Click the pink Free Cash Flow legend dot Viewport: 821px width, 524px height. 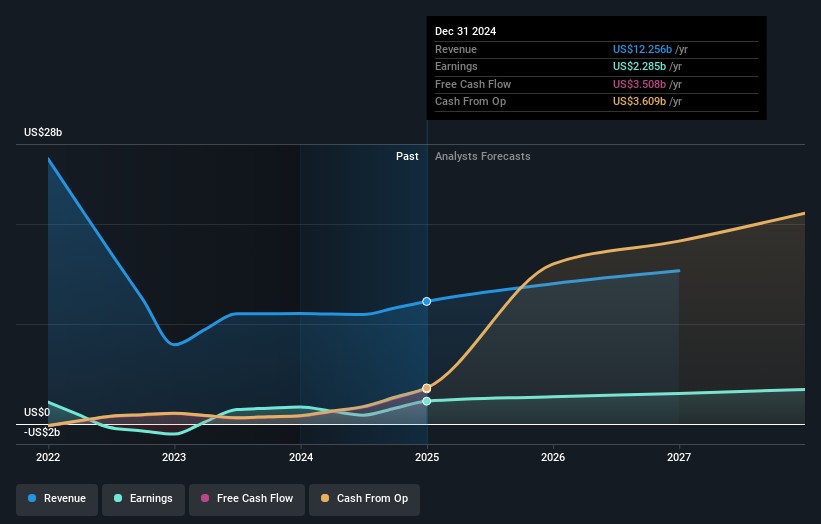207,498
